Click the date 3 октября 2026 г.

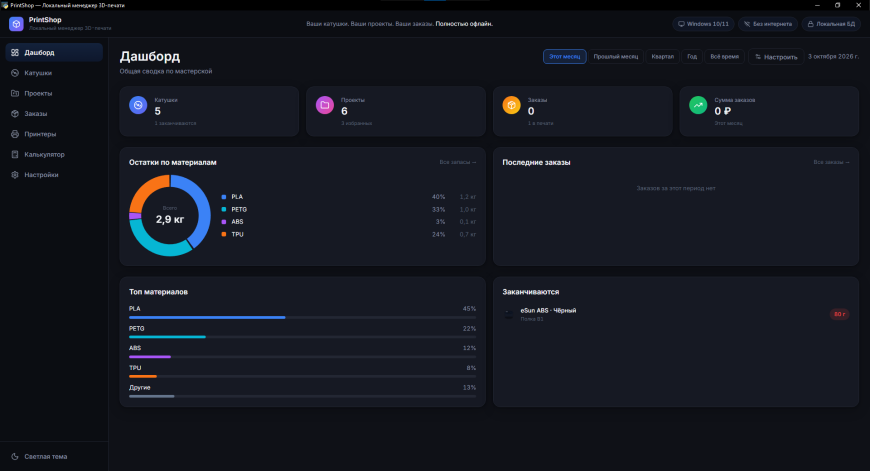(x=833, y=57)
